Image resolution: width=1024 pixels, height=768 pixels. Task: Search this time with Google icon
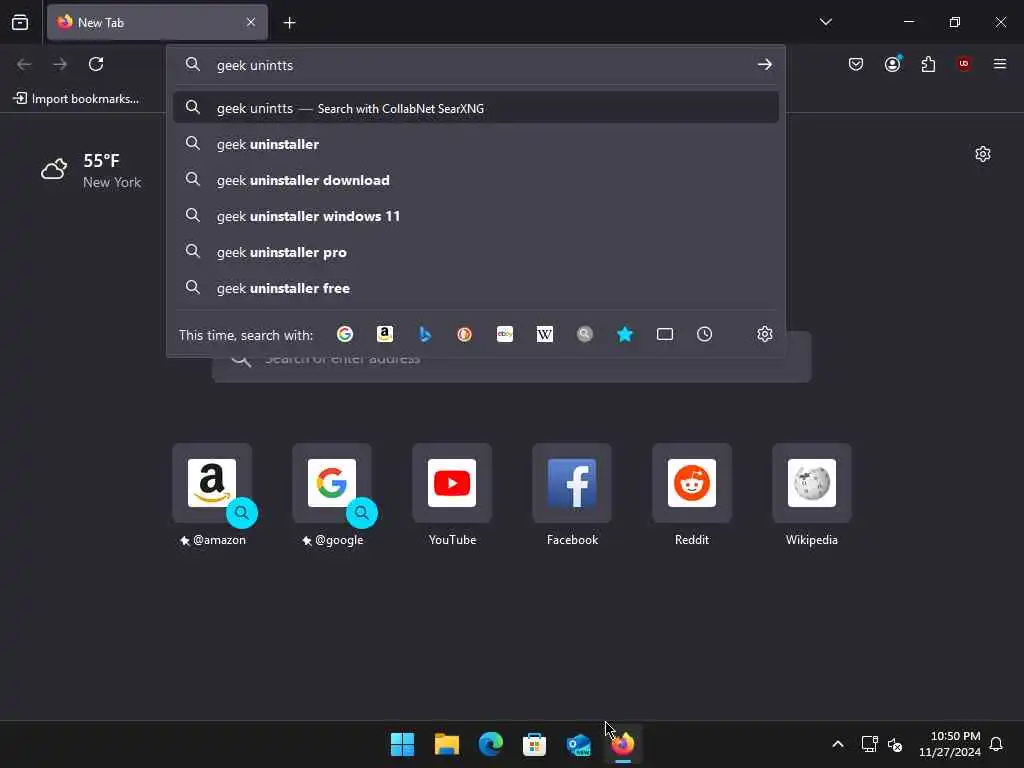click(345, 334)
